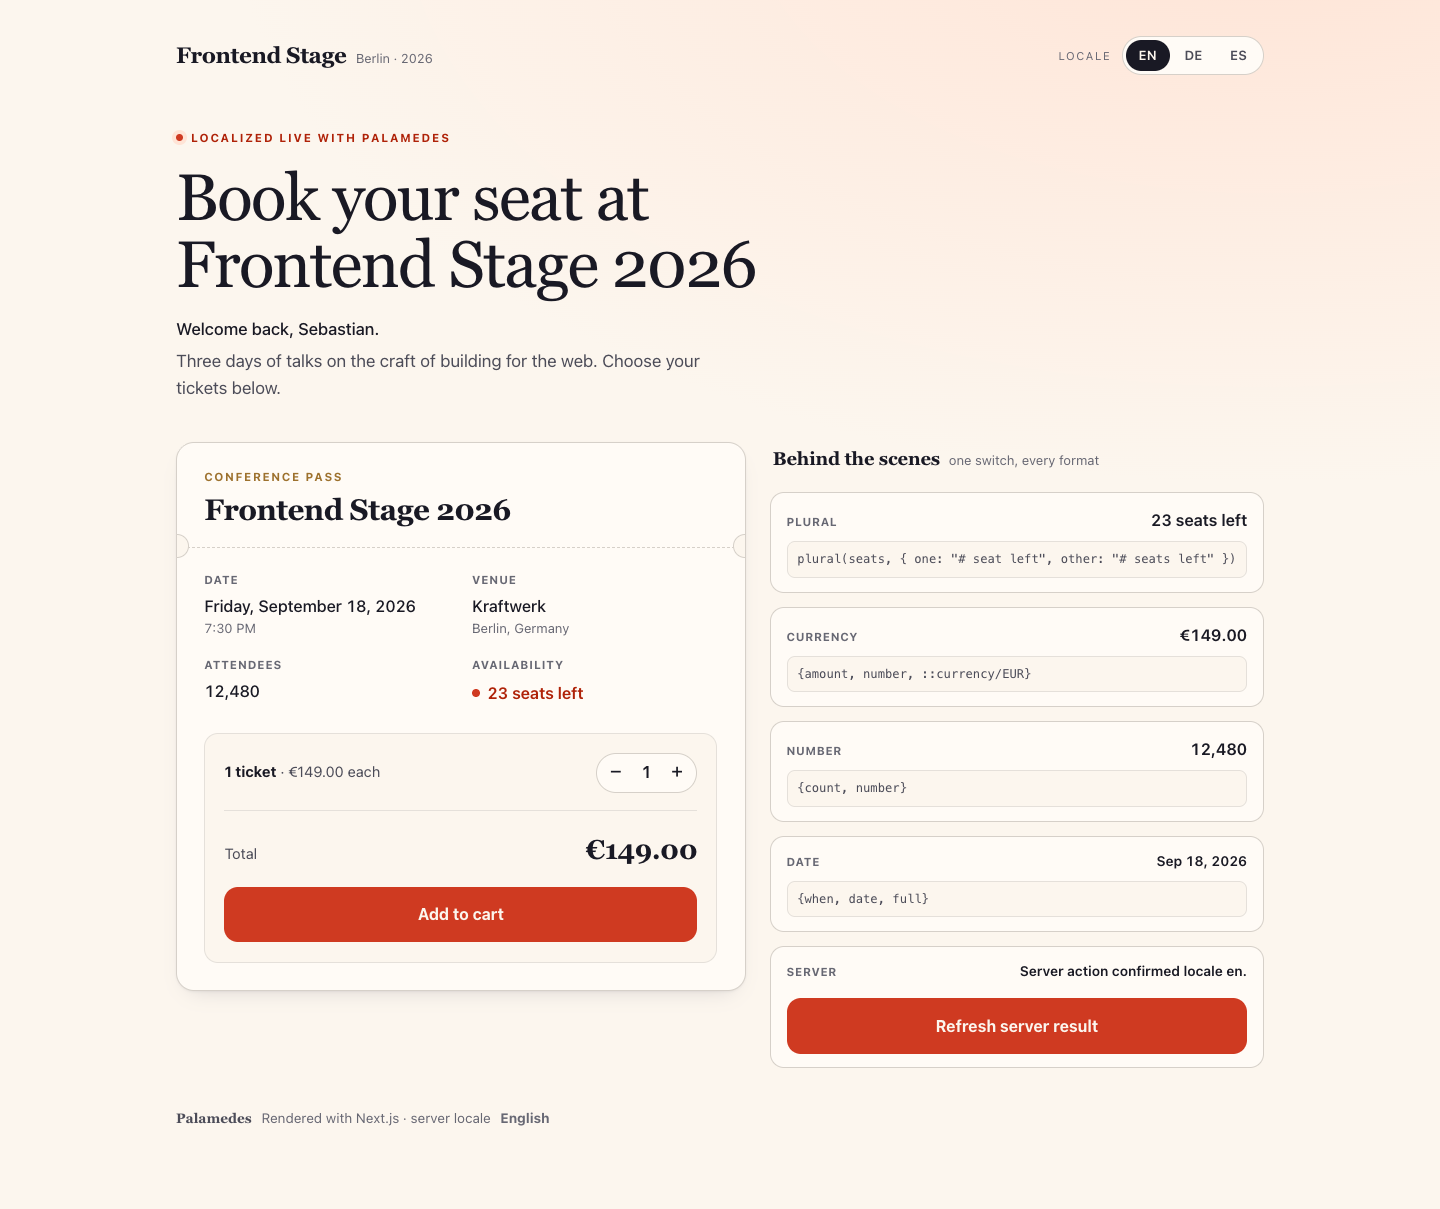The image size is (1440, 1209).
Task: Select the count number code snippet
Action: [1016, 788]
